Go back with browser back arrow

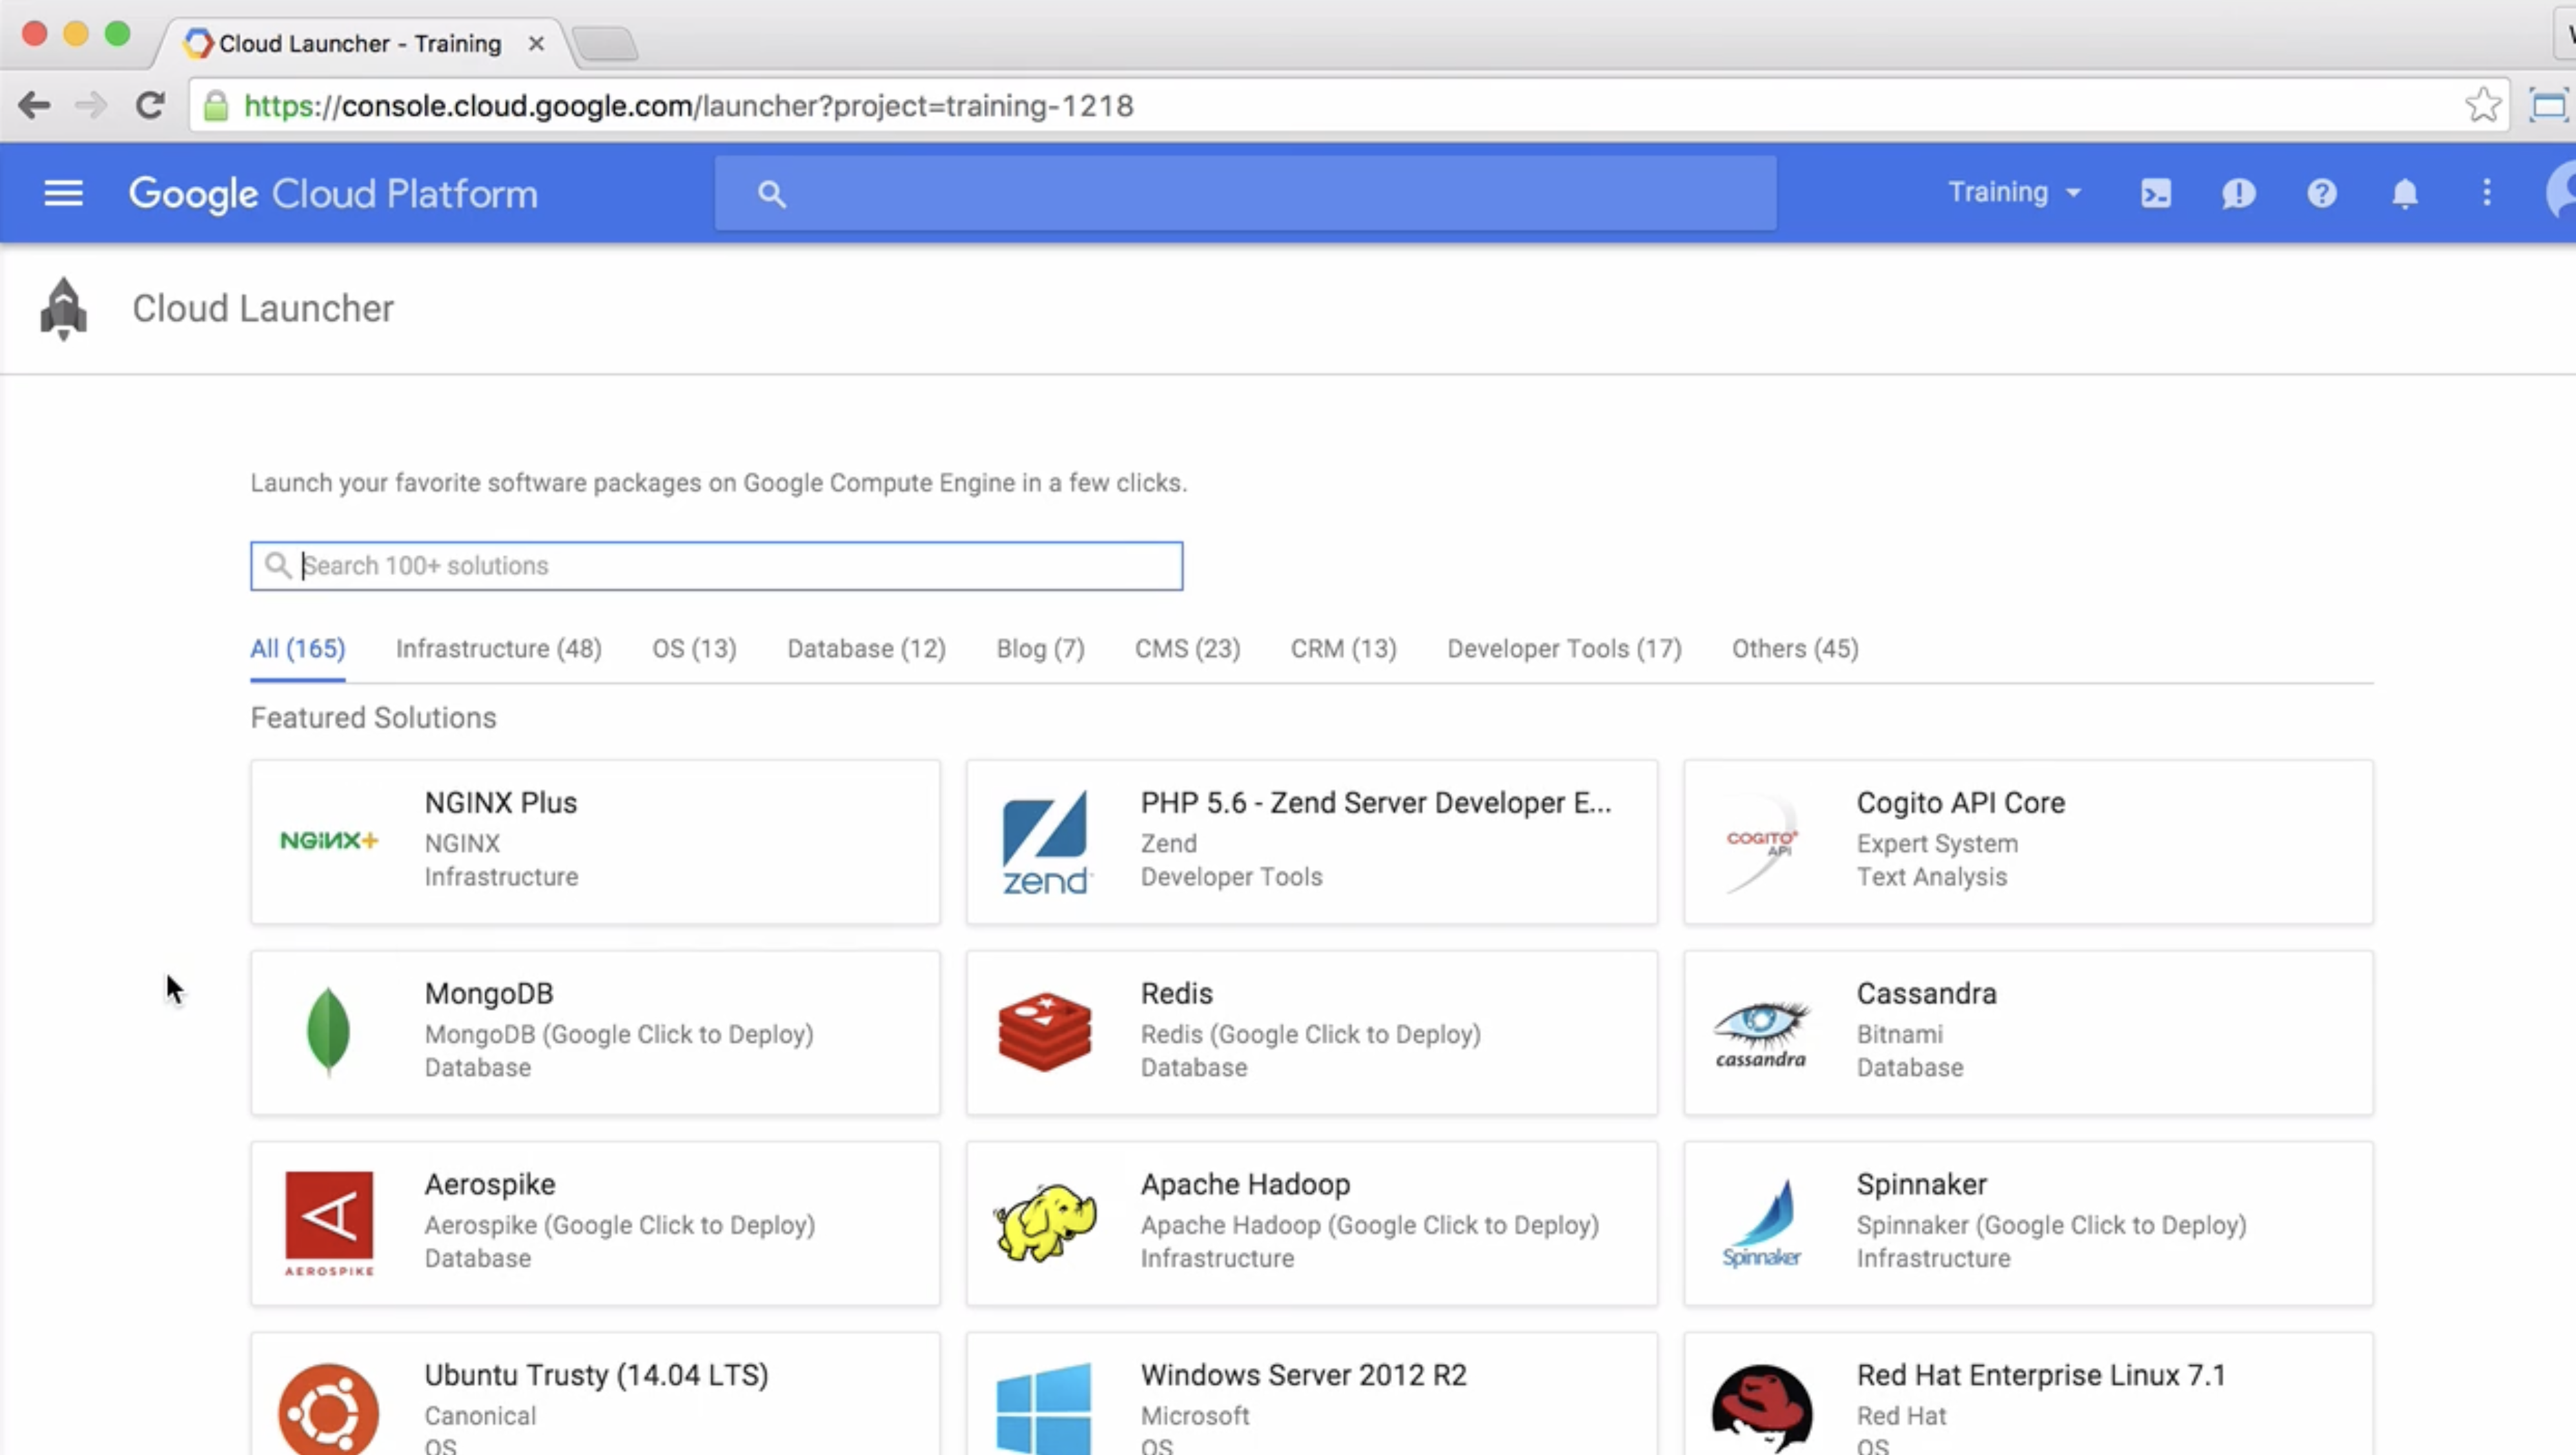[34, 106]
